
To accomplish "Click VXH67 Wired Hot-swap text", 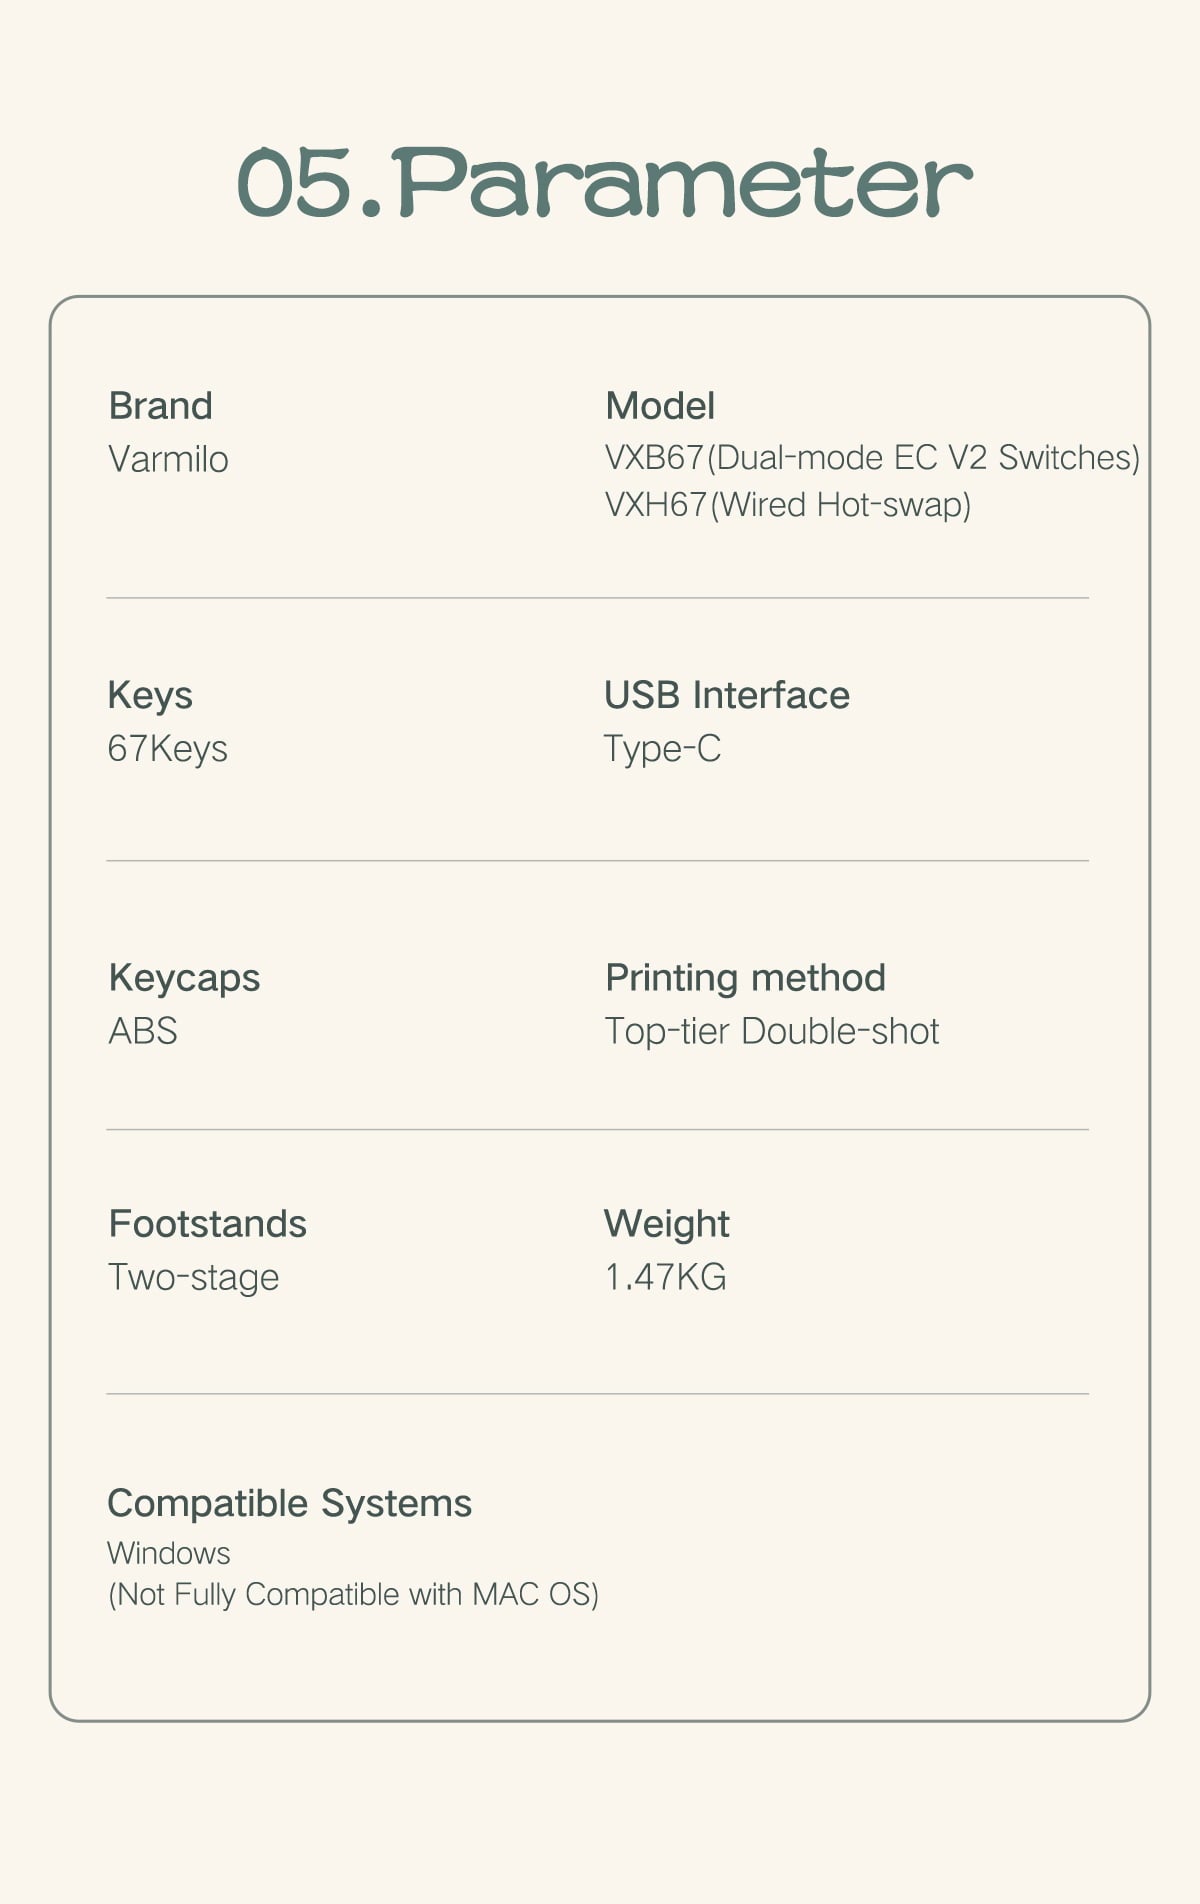I will tap(788, 505).
